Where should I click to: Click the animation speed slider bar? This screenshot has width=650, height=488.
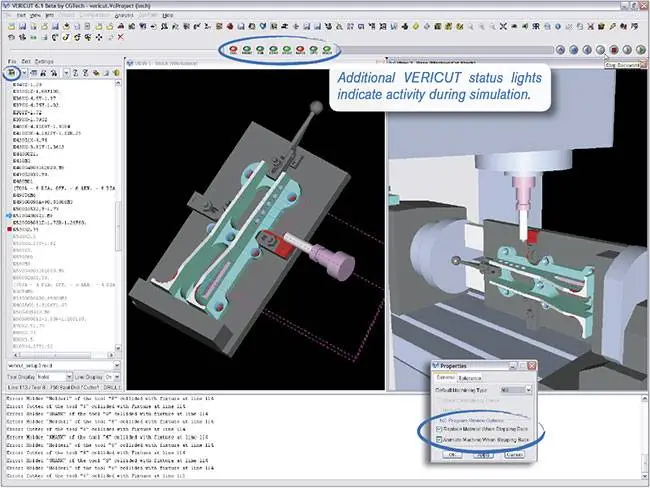[447, 50]
